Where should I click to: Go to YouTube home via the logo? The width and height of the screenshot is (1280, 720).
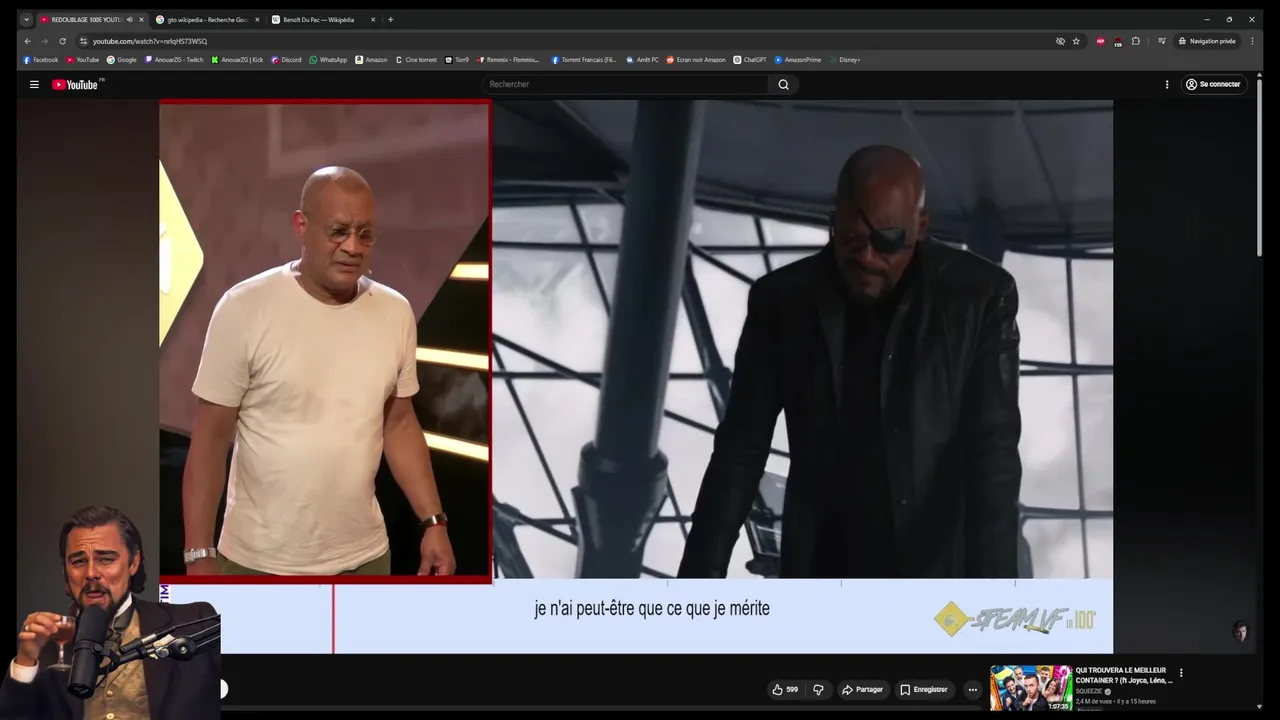pos(77,85)
